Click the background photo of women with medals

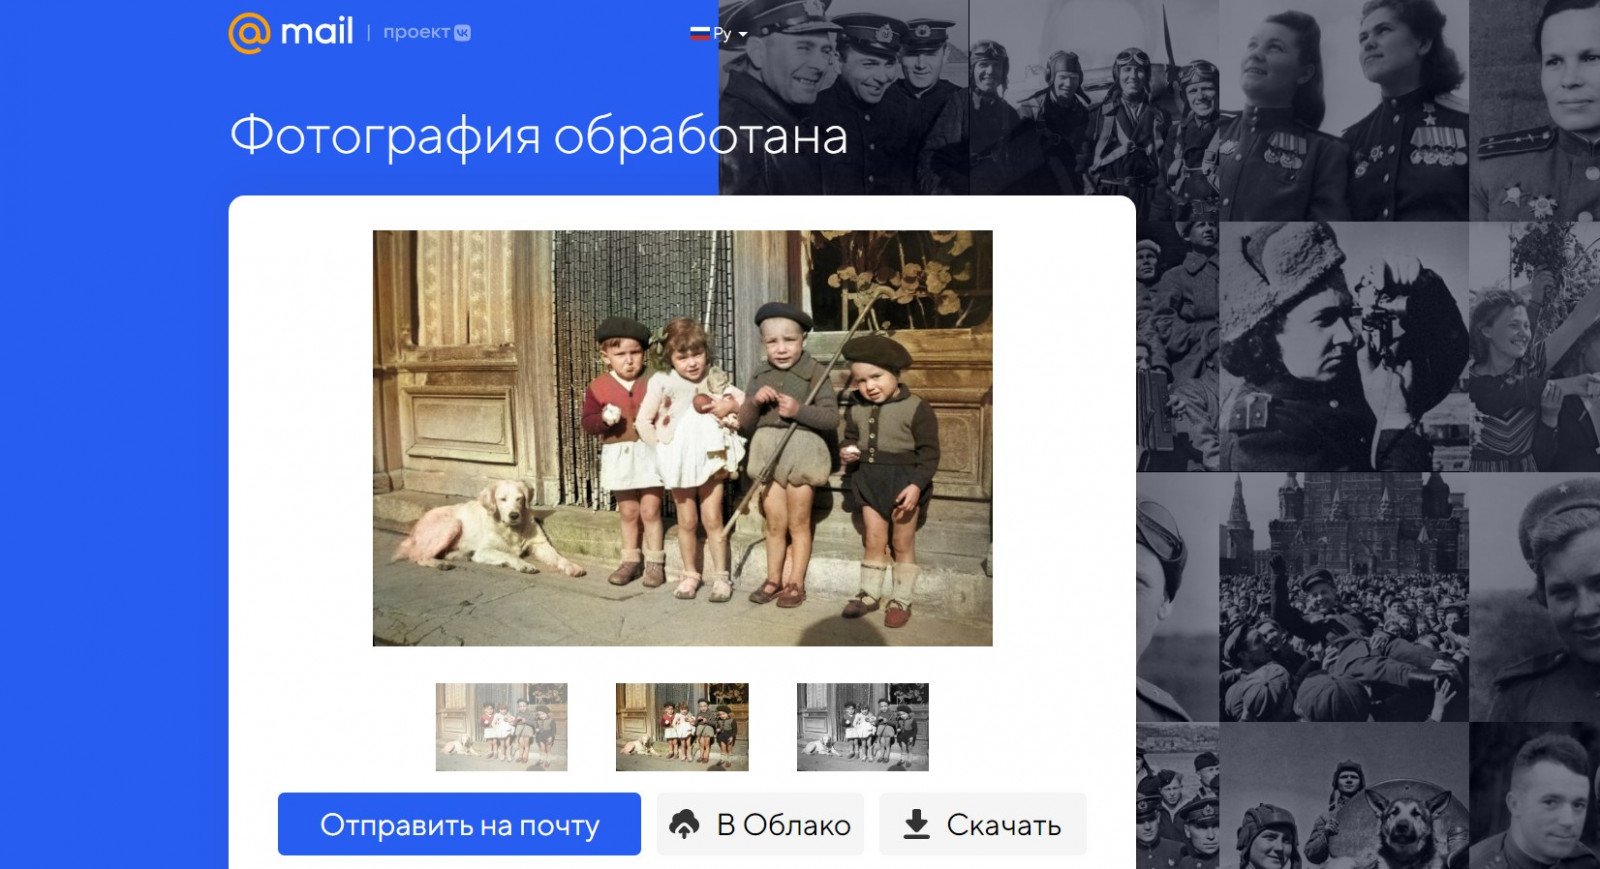1342,110
